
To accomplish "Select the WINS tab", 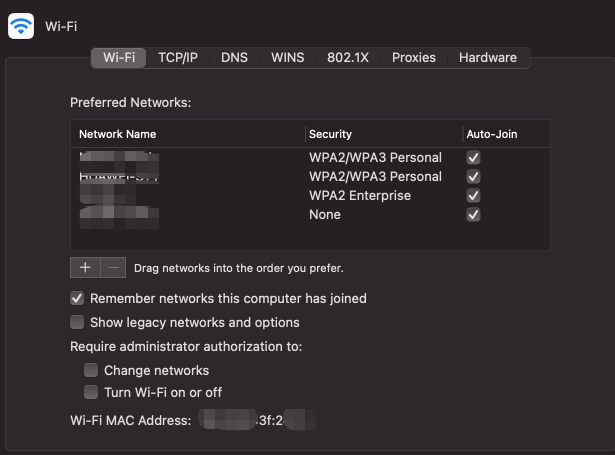I will [x=288, y=58].
